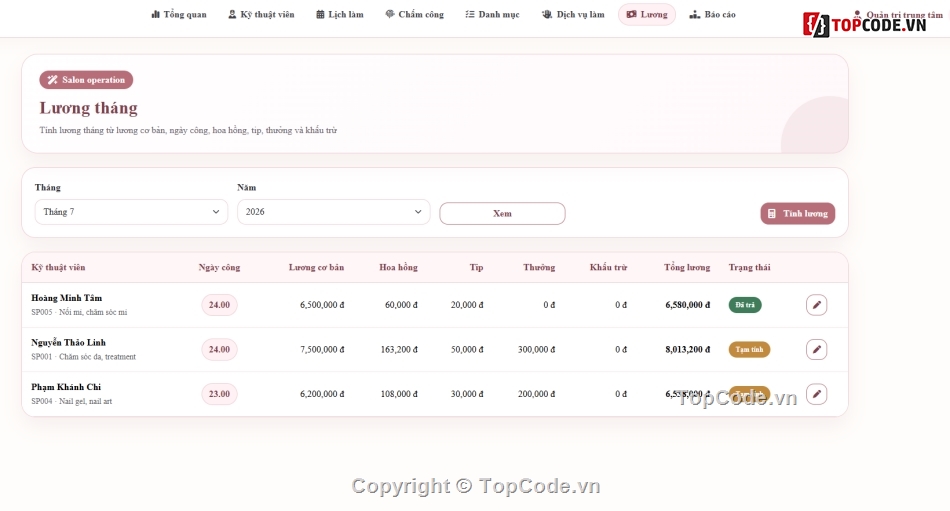
Task: Click the Báo cáo report icon
Action: point(694,14)
